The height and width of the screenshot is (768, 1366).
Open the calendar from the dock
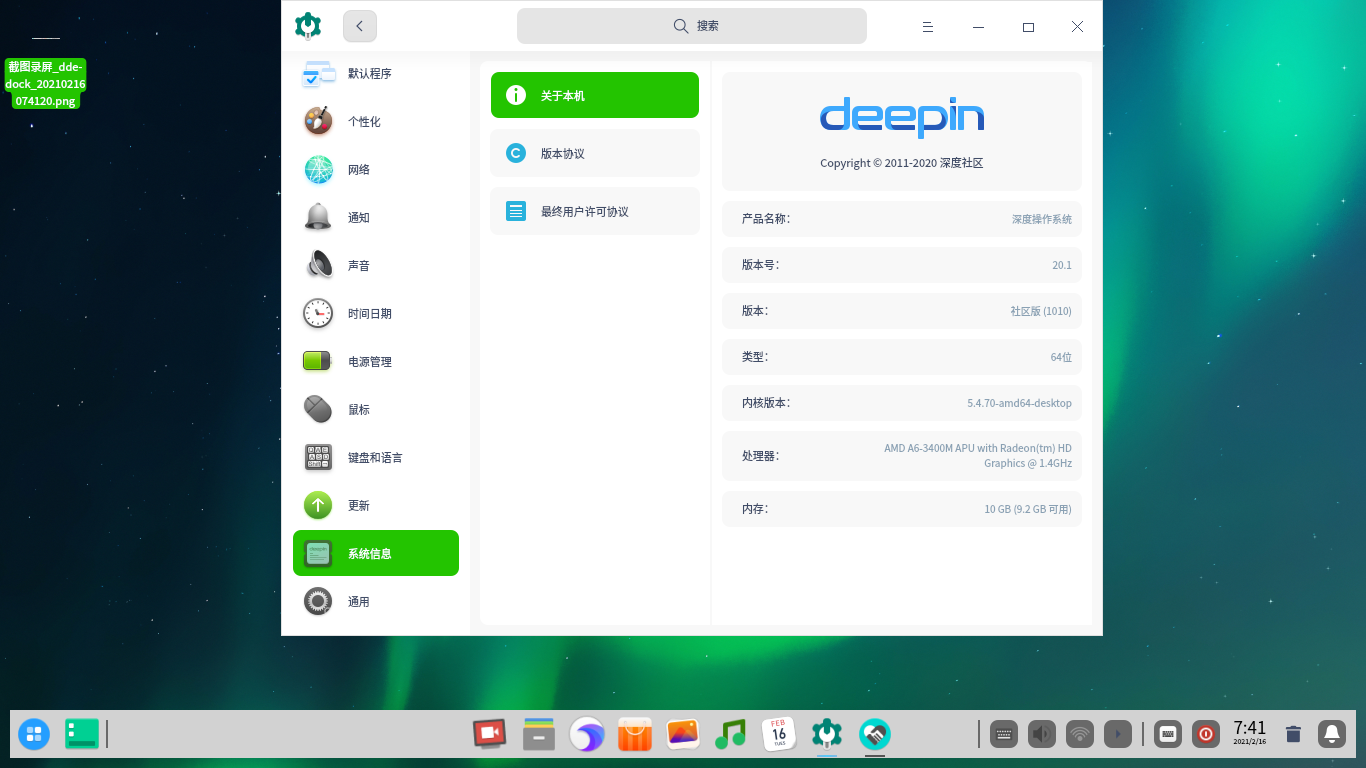pyautogui.click(x=779, y=734)
